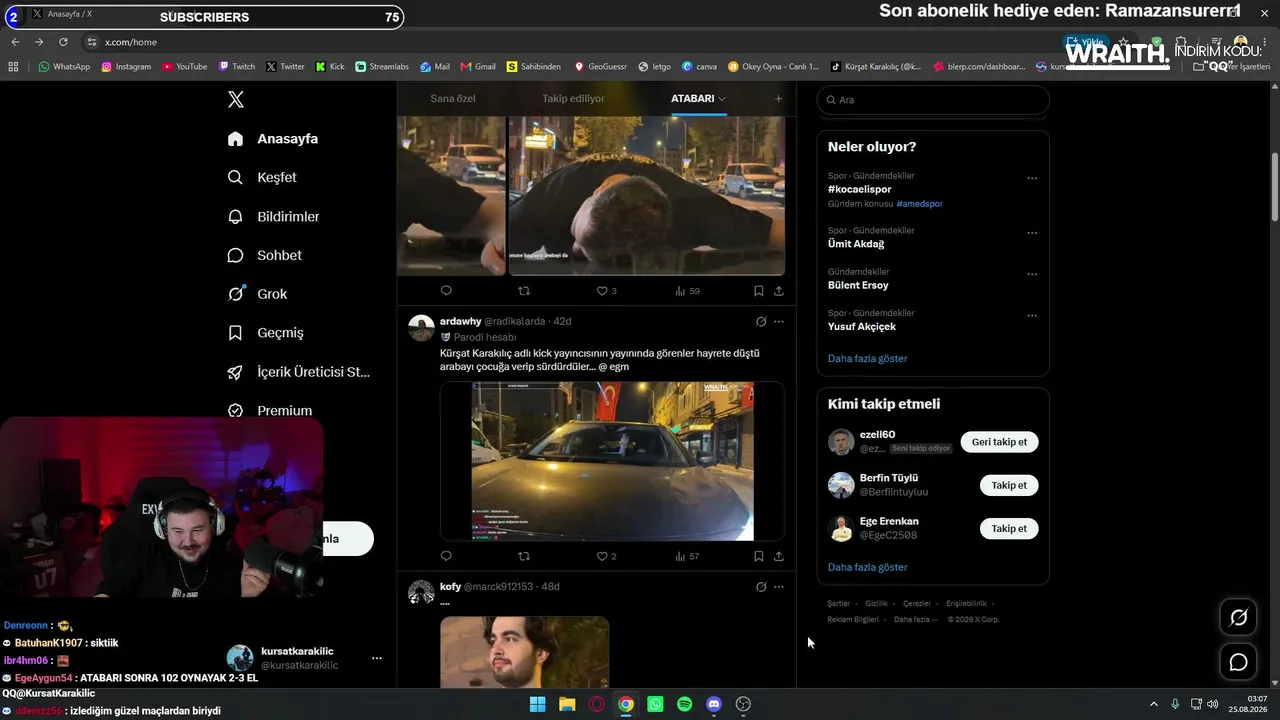Switch to the Sana özel tab

453,99
